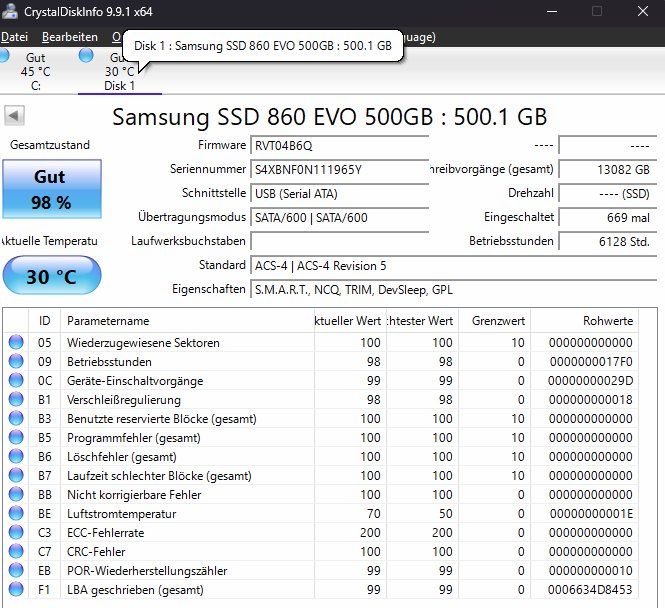Click the Eigenschaften field with S.M.A.R.T., NCQ
The width and height of the screenshot is (665, 608).
click(x=453, y=290)
